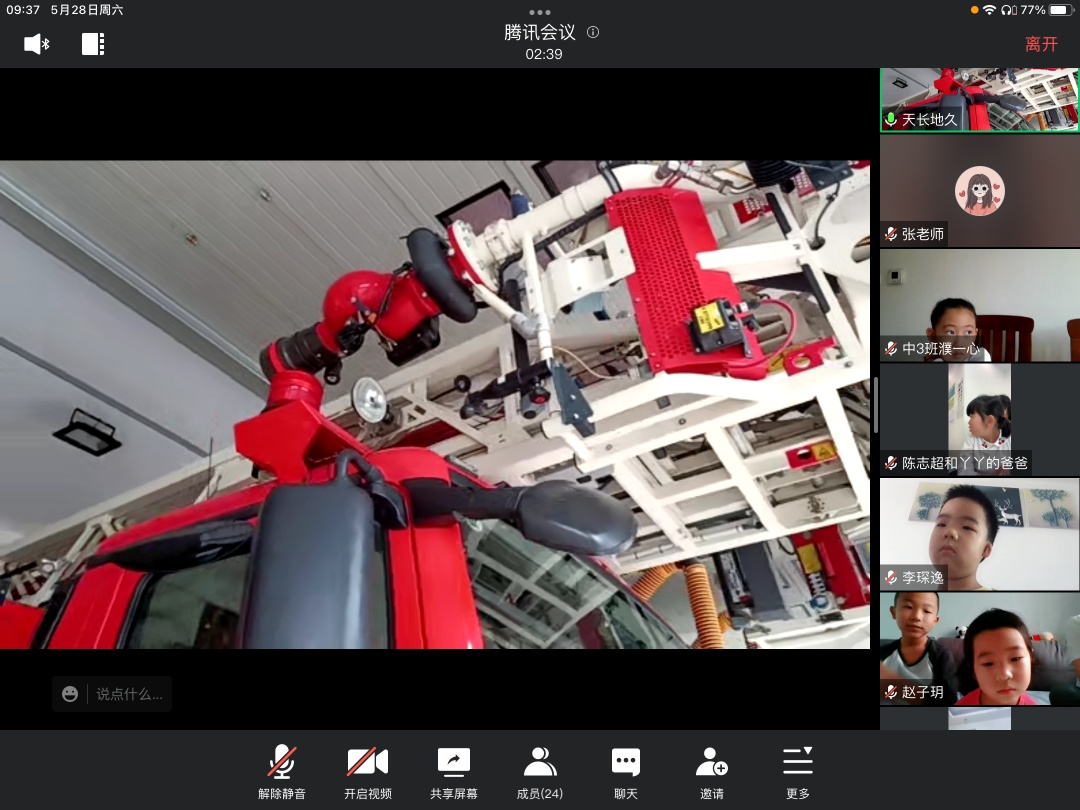Screen dimensions: 1080x810
Task: Click the 说点什么 message input field
Action: click(x=129, y=694)
